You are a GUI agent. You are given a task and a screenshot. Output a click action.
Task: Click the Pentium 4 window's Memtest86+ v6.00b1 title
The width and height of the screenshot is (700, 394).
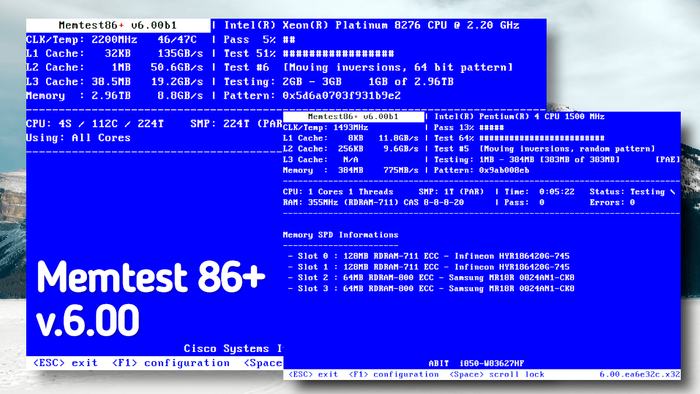click(x=353, y=116)
